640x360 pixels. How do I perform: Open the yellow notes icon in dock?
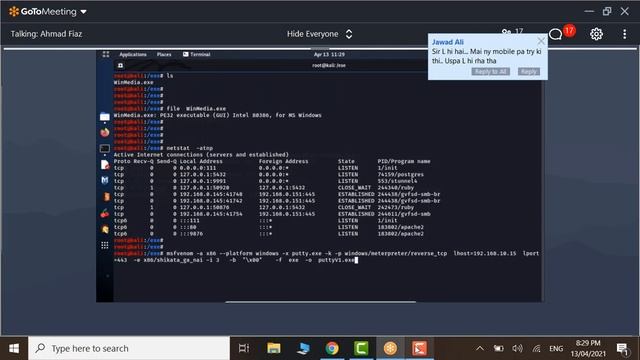105,229
